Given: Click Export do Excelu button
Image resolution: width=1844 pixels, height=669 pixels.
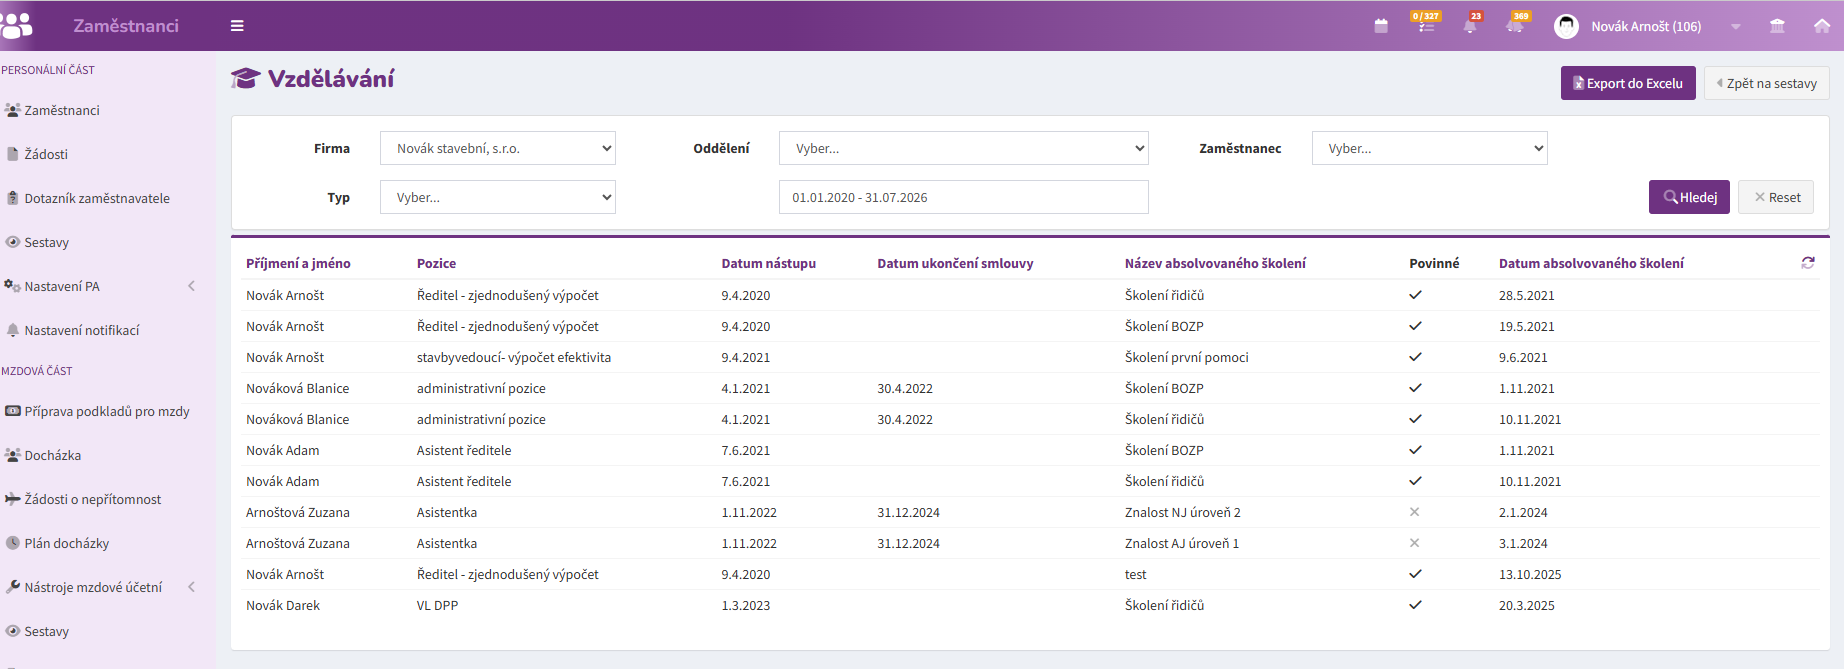Looking at the screenshot, I should (1628, 83).
